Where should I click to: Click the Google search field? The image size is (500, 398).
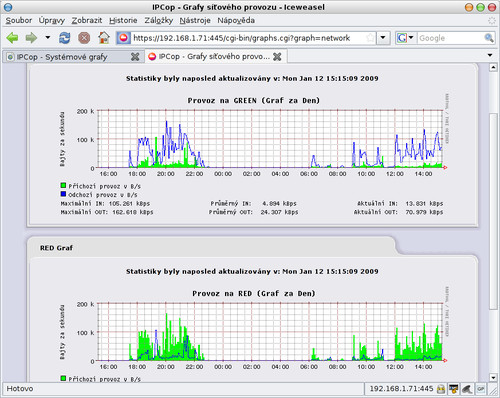point(450,38)
